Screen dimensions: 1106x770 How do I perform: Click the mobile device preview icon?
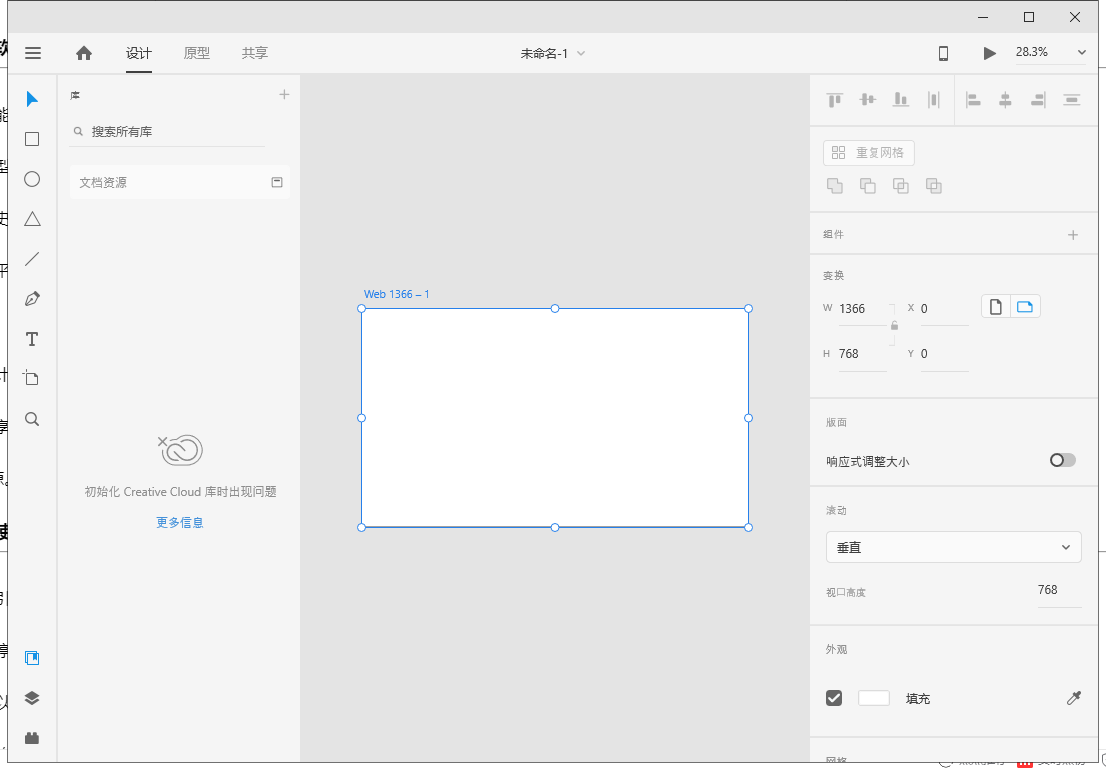pyautogui.click(x=943, y=53)
